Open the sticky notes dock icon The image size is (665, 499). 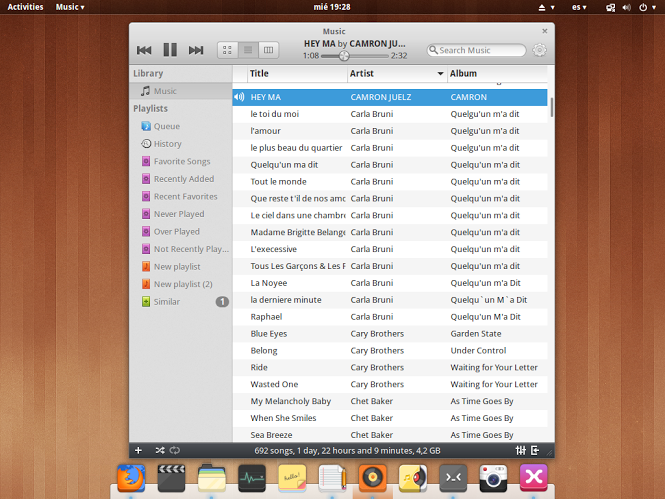click(292, 478)
